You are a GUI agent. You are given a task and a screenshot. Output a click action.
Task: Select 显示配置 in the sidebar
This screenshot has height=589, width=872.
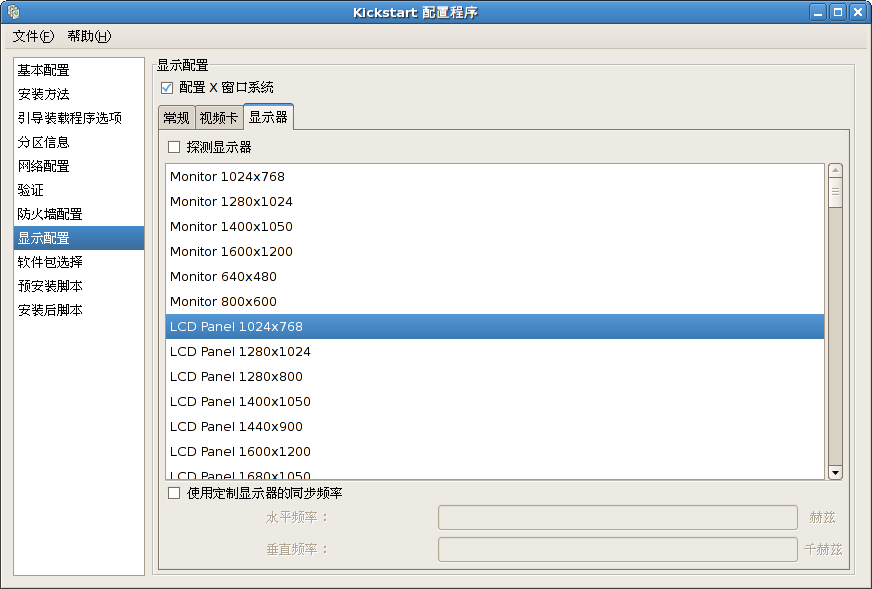click(x=79, y=238)
